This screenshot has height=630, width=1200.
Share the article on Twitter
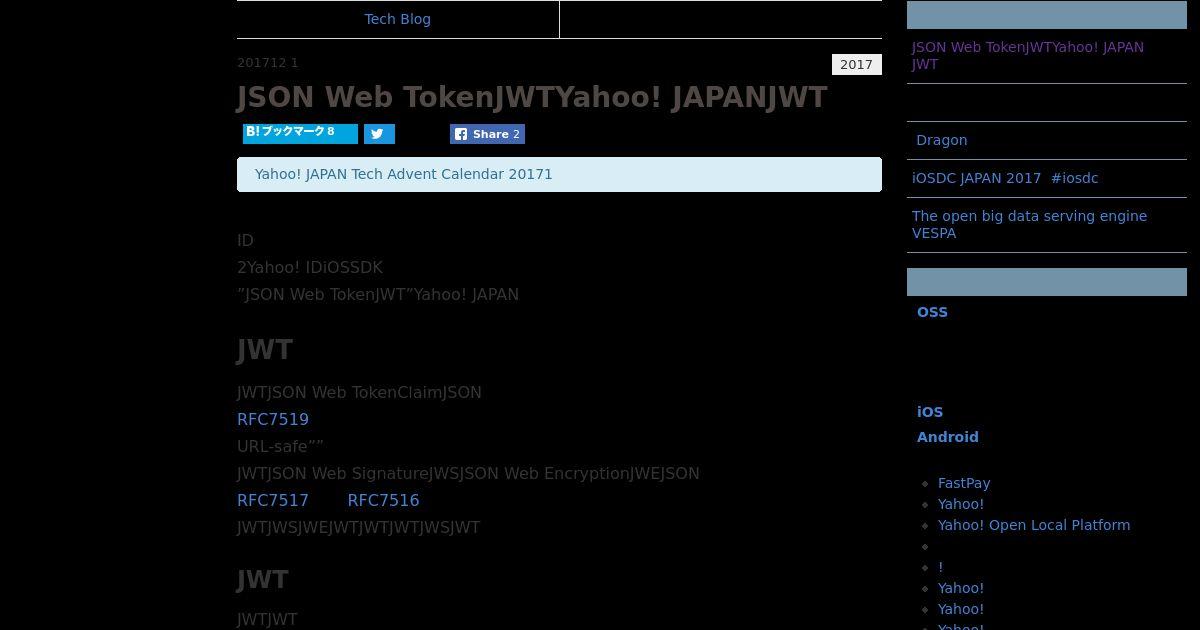coord(379,134)
